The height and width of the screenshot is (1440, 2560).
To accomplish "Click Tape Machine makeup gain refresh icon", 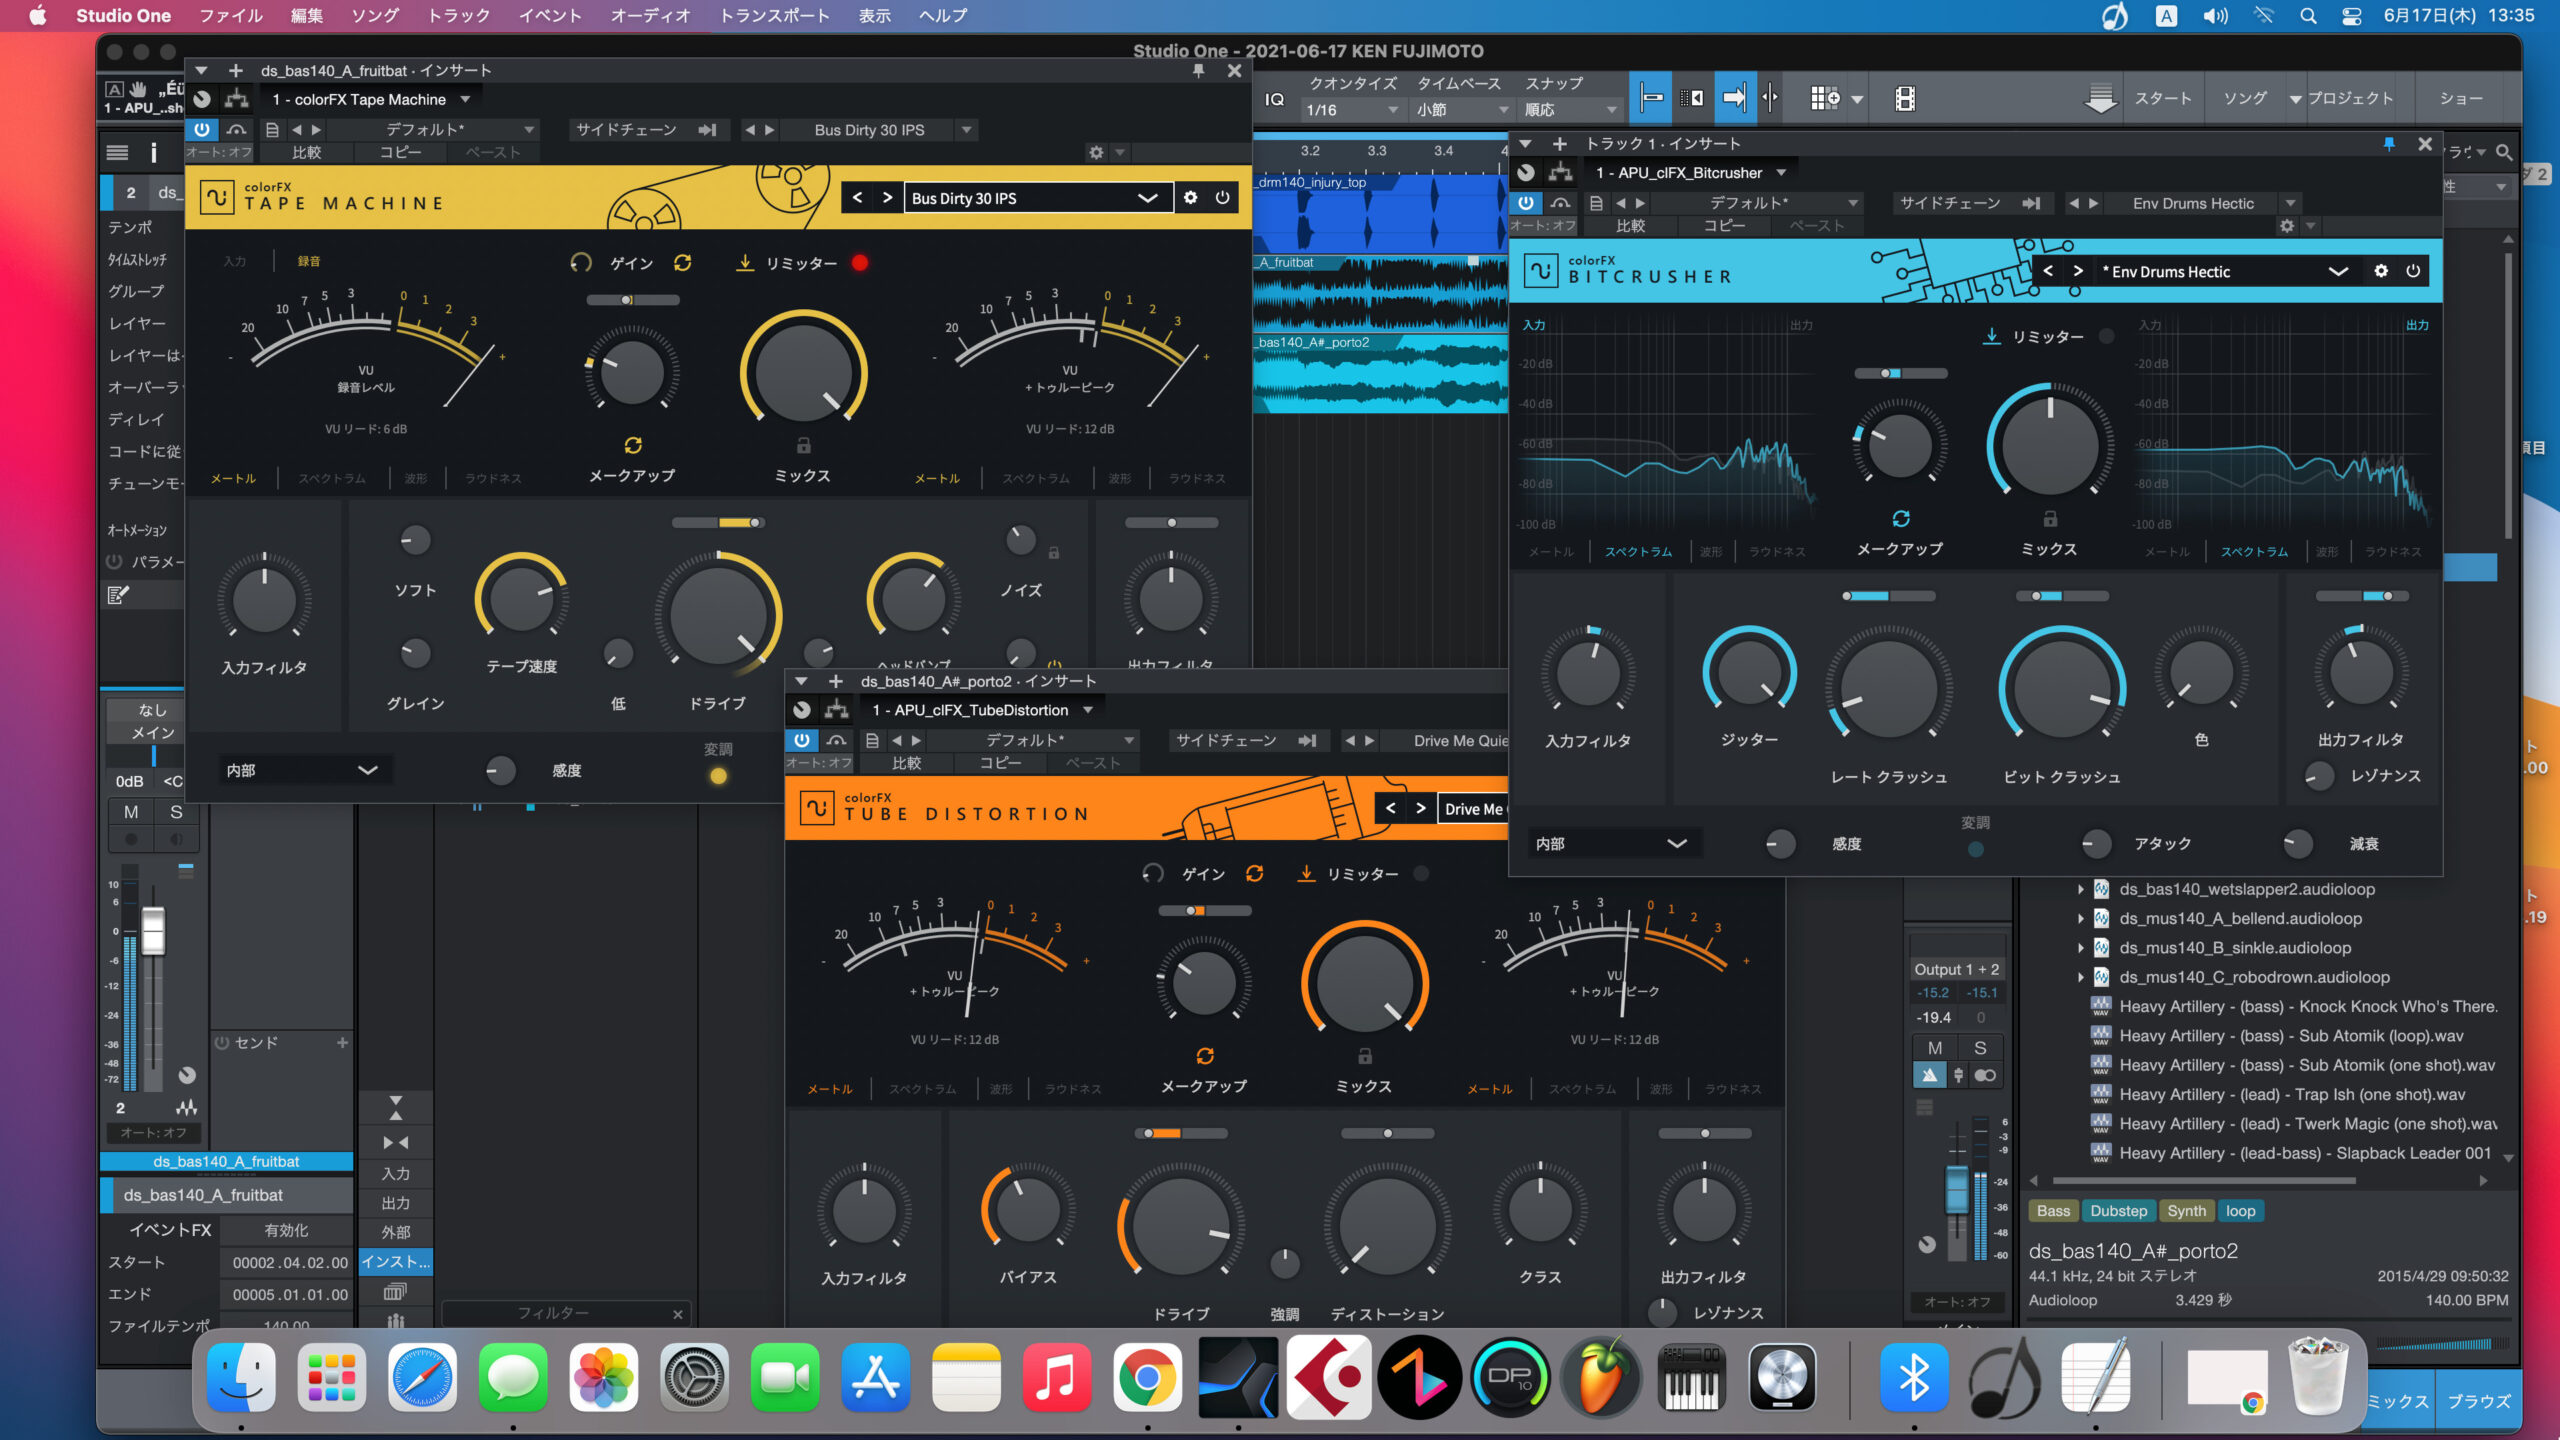I will [x=633, y=445].
